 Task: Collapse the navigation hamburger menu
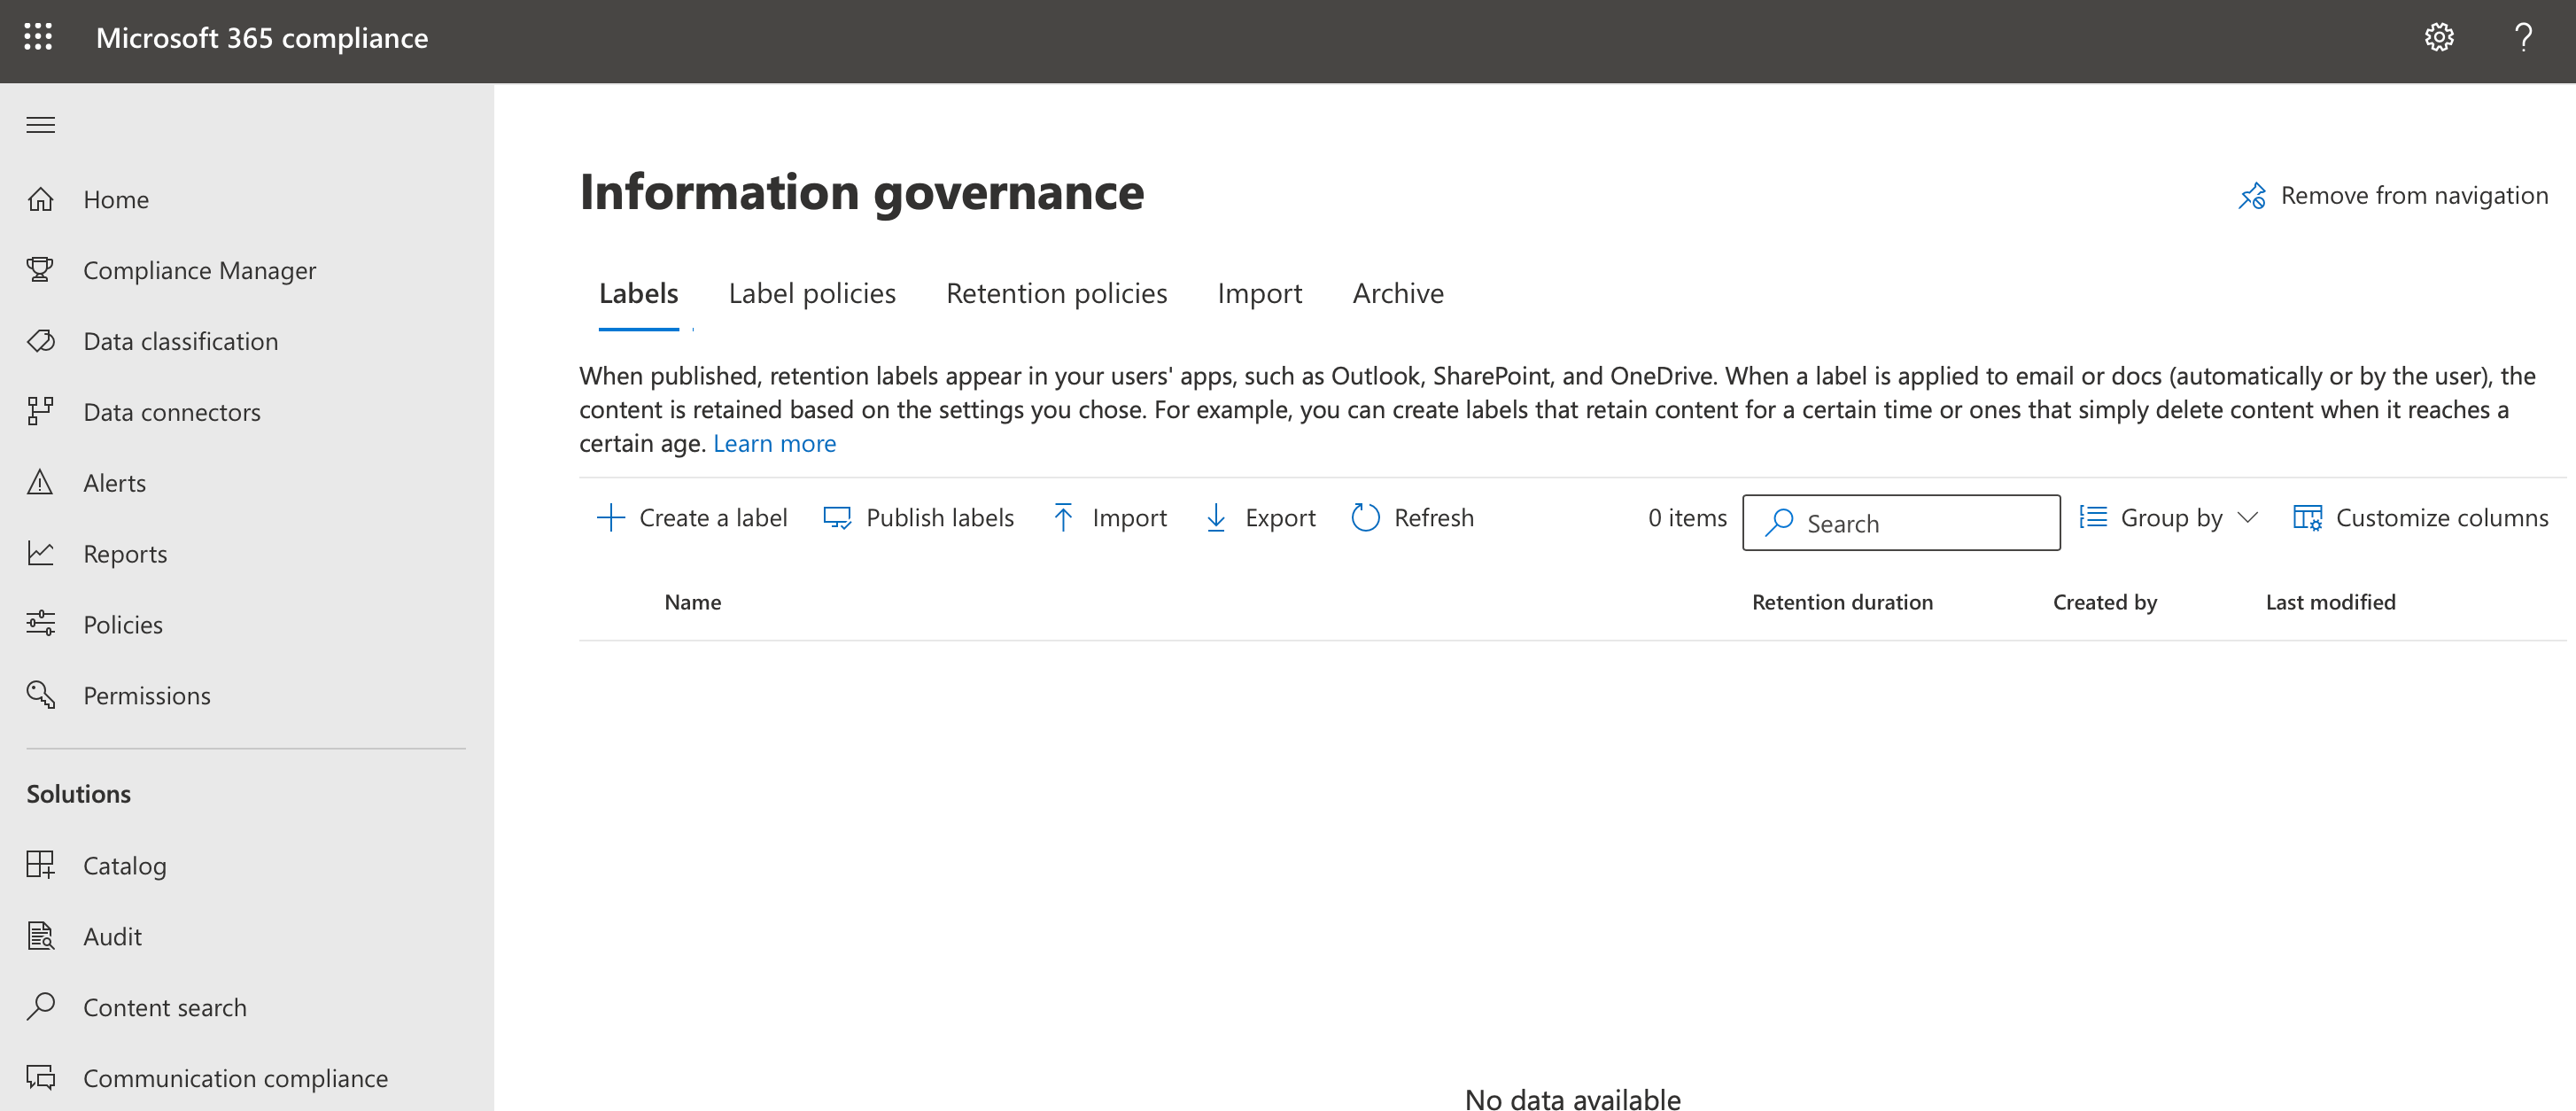[x=41, y=125]
